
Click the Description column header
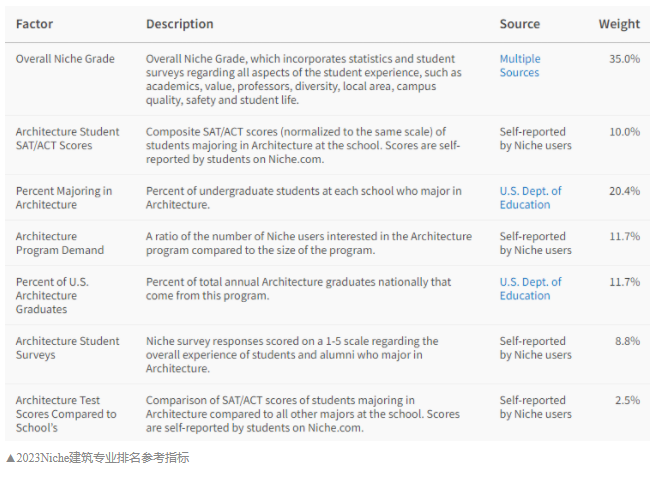coord(180,24)
